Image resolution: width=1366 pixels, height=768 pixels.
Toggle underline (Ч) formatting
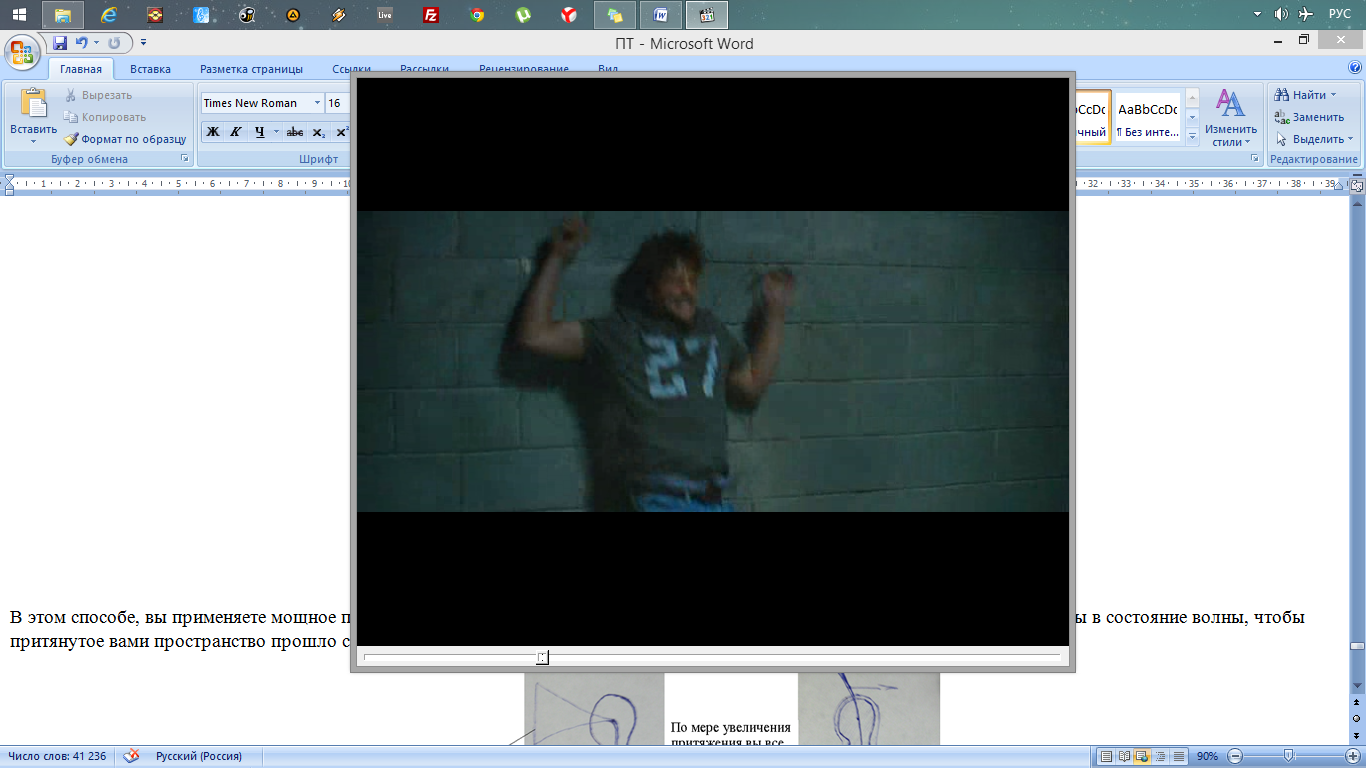tap(260, 132)
